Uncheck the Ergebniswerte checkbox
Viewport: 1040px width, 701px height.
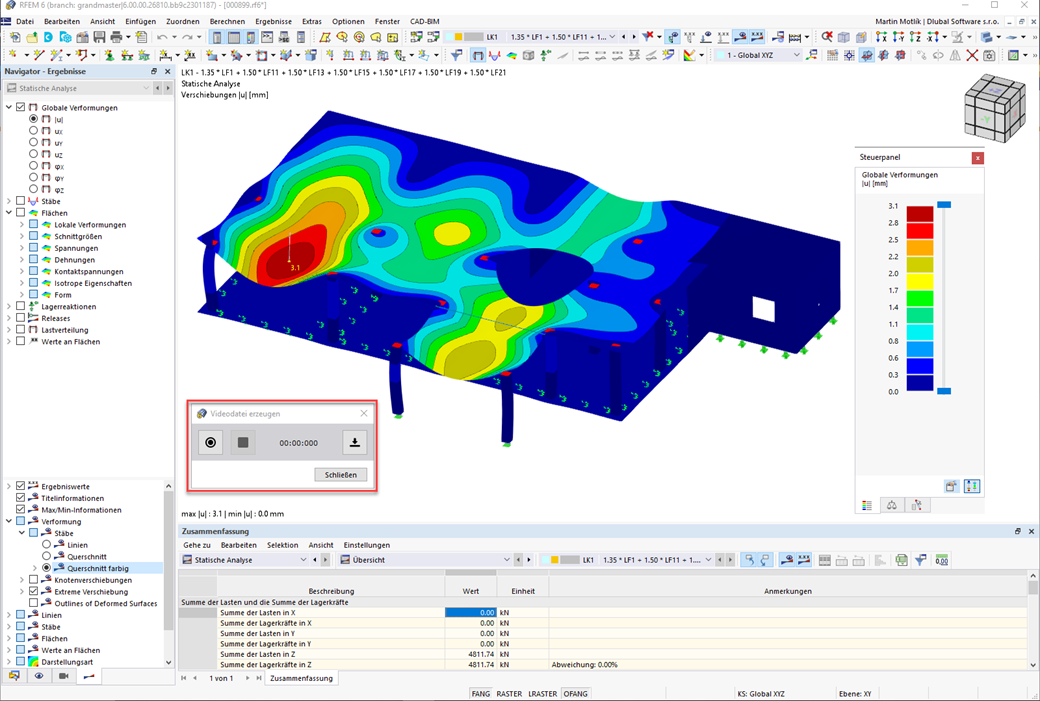pyautogui.click(x=21, y=486)
